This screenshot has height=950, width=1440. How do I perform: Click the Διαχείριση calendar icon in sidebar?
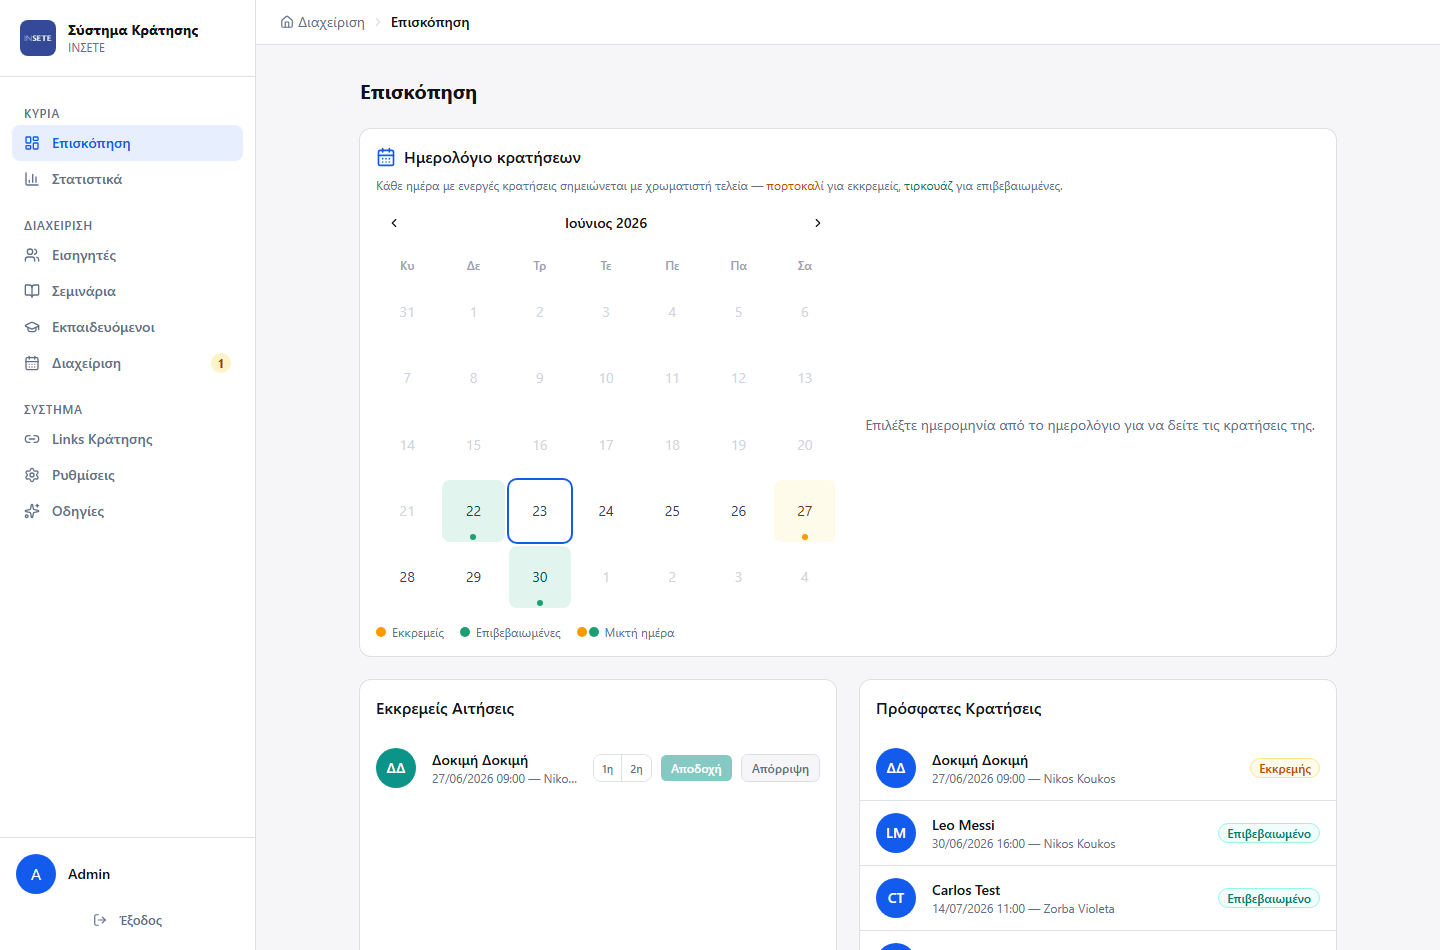[x=32, y=363]
